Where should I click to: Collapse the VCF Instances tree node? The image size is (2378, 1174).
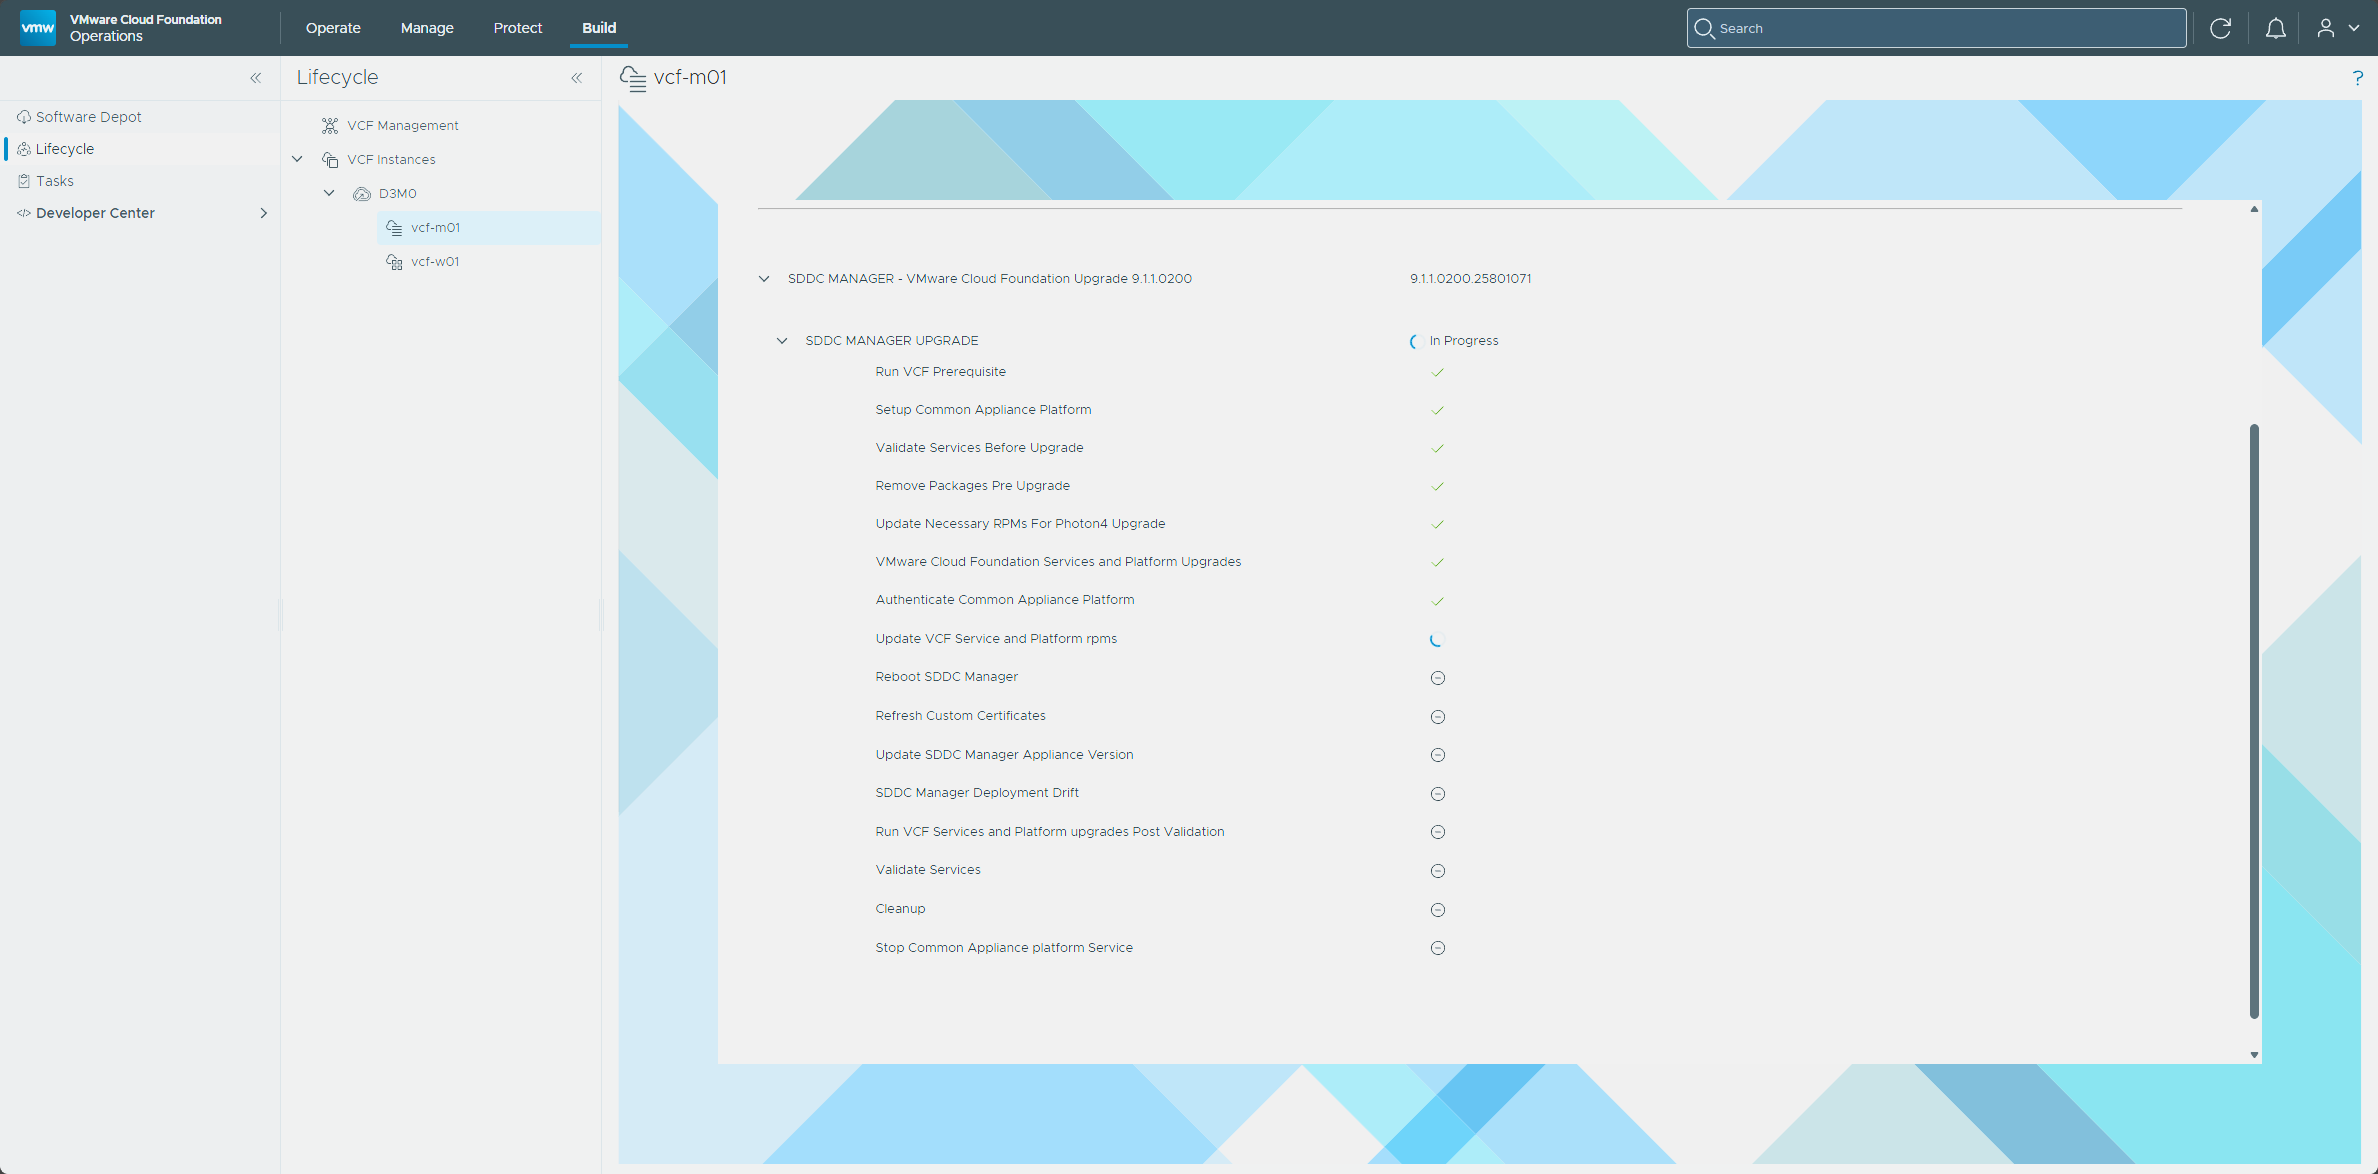pyautogui.click(x=297, y=159)
